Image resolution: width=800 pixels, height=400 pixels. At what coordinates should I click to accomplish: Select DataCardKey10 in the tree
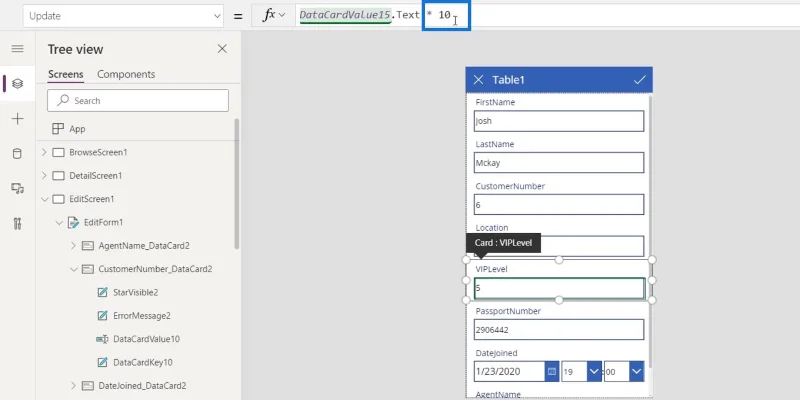click(x=143, y=362)
